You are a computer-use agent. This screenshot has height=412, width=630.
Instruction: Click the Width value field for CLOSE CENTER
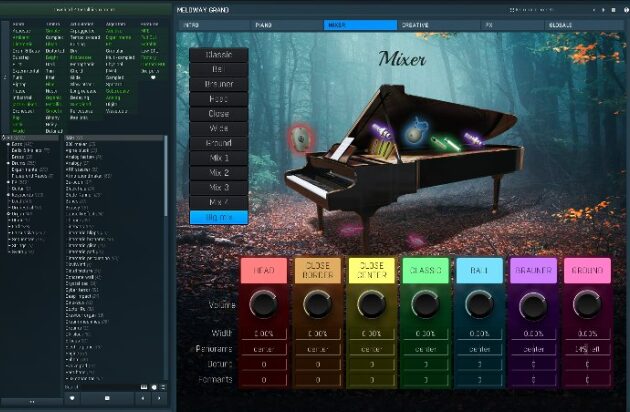pos(371,334)
